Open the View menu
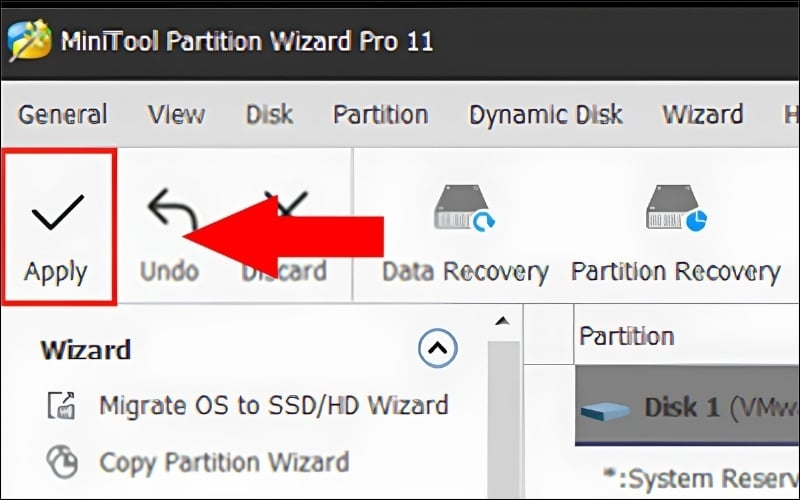Viewport: 800px width, 500px height. coord(176,114)
